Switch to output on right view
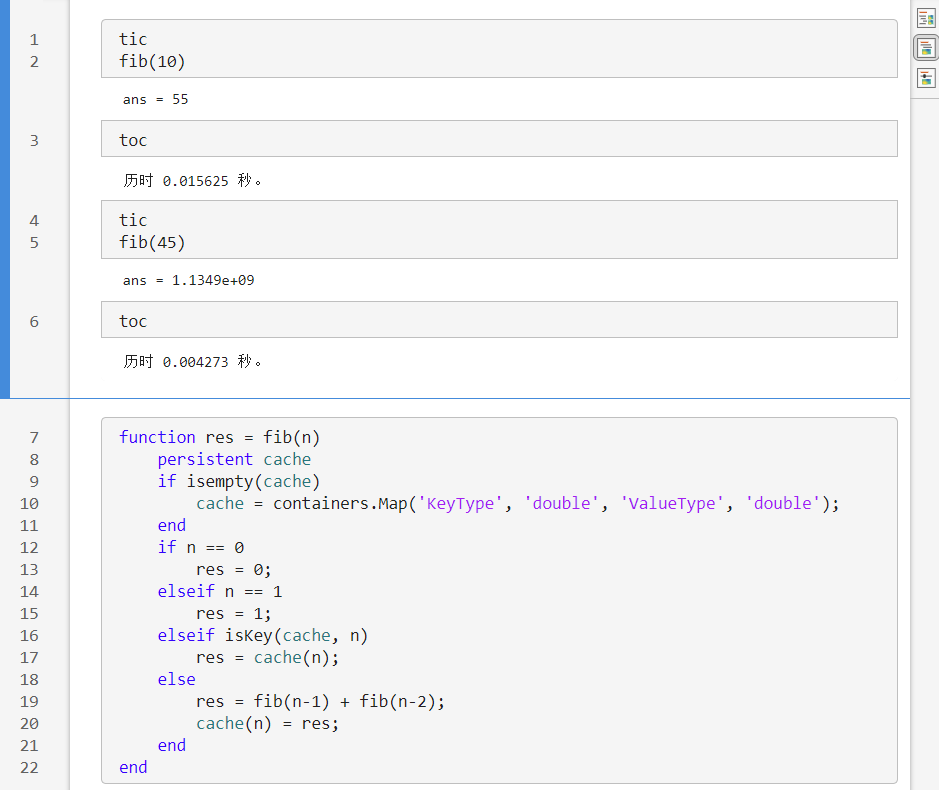 pyautogui.click(x=926, y=18)
